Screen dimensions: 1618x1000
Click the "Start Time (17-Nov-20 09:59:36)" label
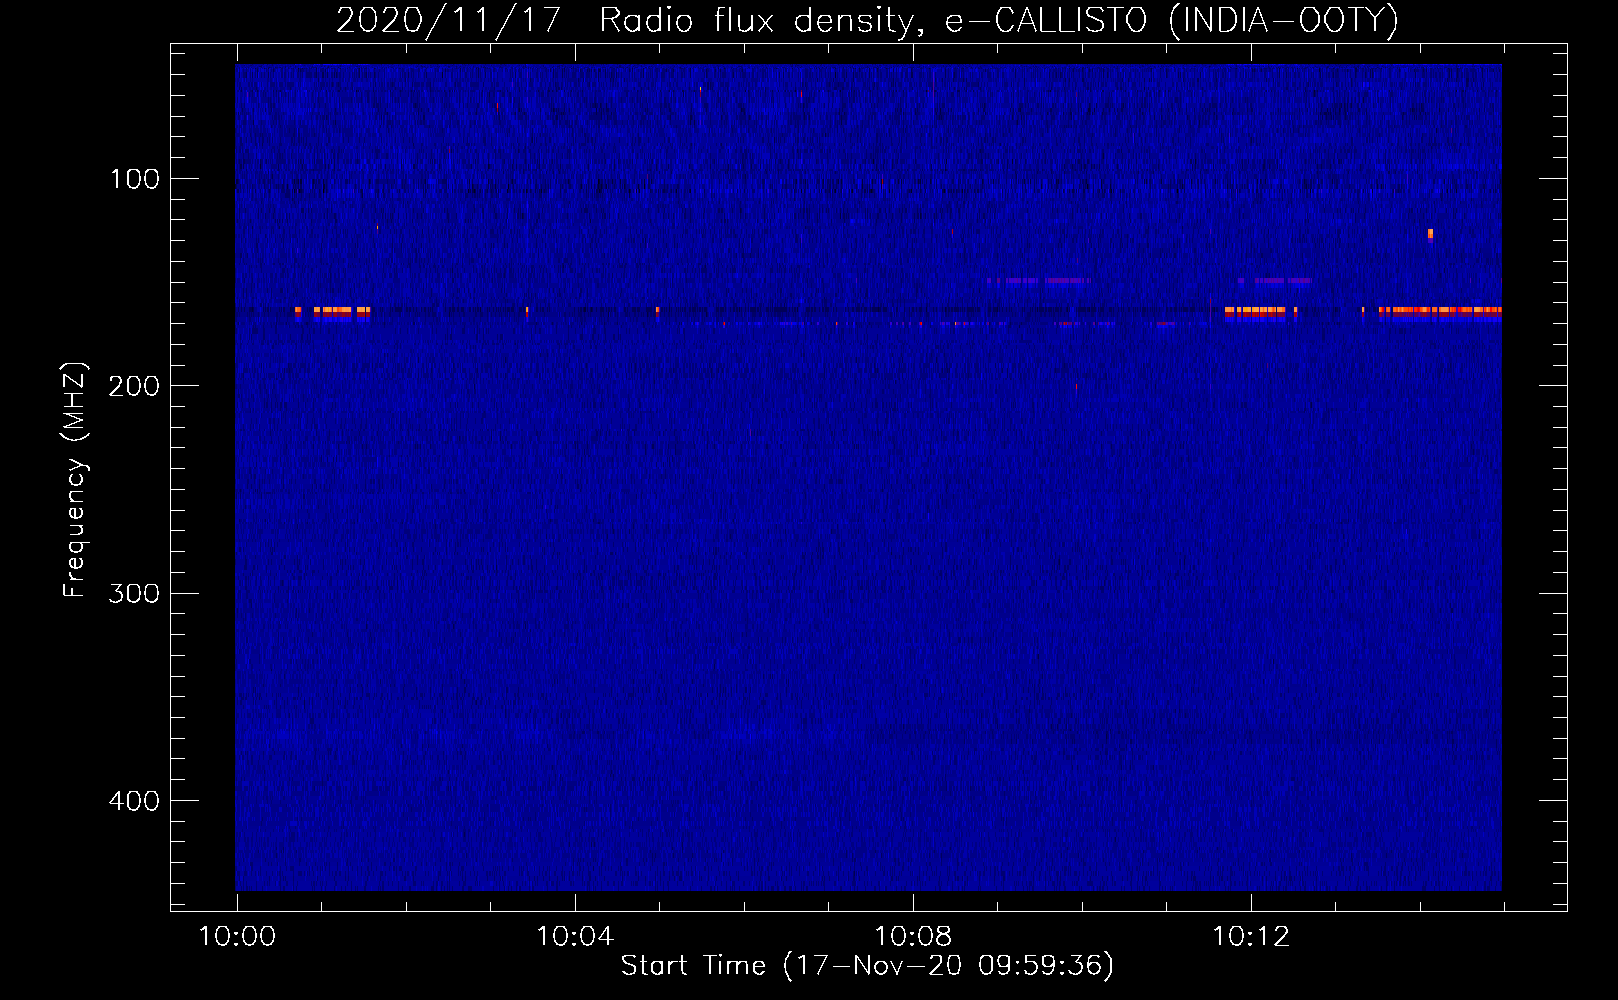click(x=867, y=966)
